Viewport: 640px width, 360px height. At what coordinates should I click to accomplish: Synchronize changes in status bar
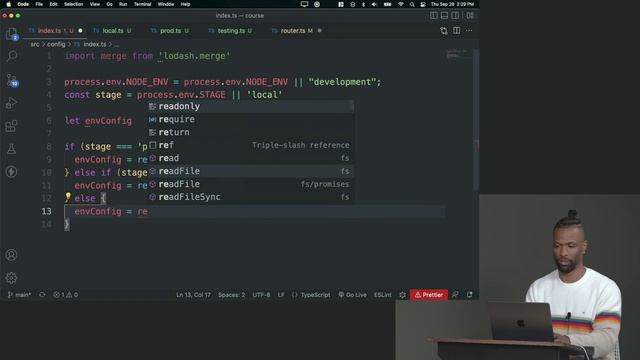click(x=42, y=295)
